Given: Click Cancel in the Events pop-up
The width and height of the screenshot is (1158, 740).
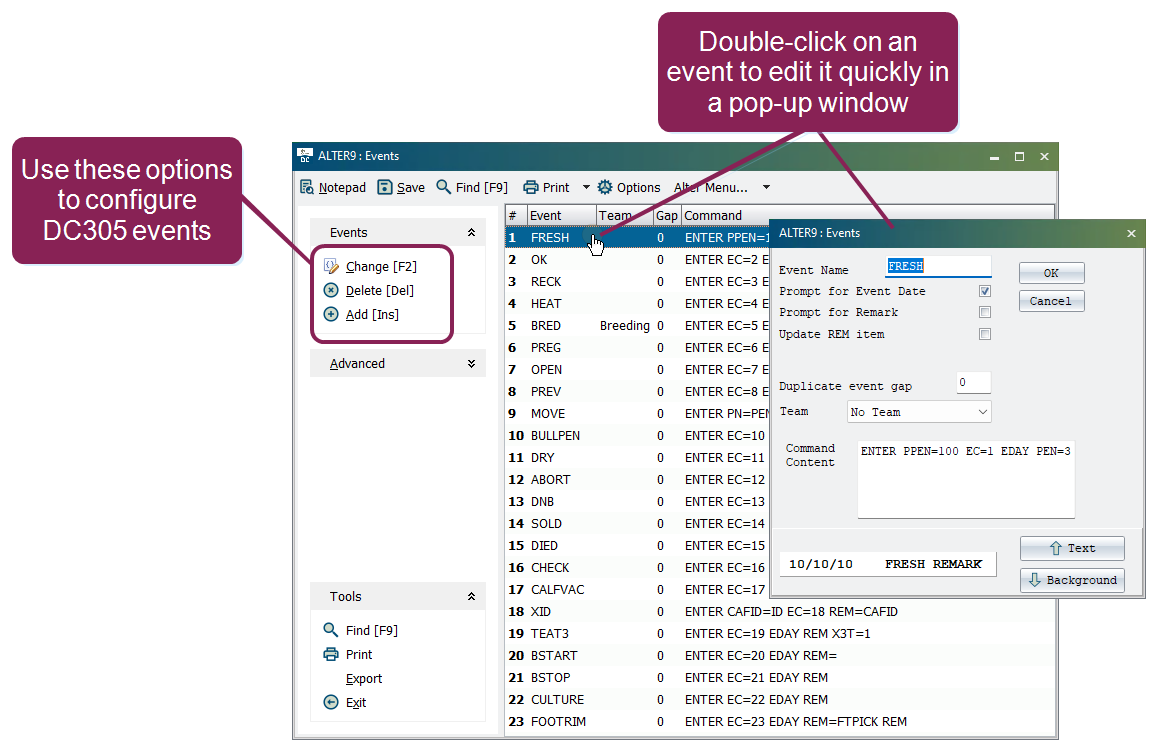Looking at the screenshot, I should coord(1052,301).
